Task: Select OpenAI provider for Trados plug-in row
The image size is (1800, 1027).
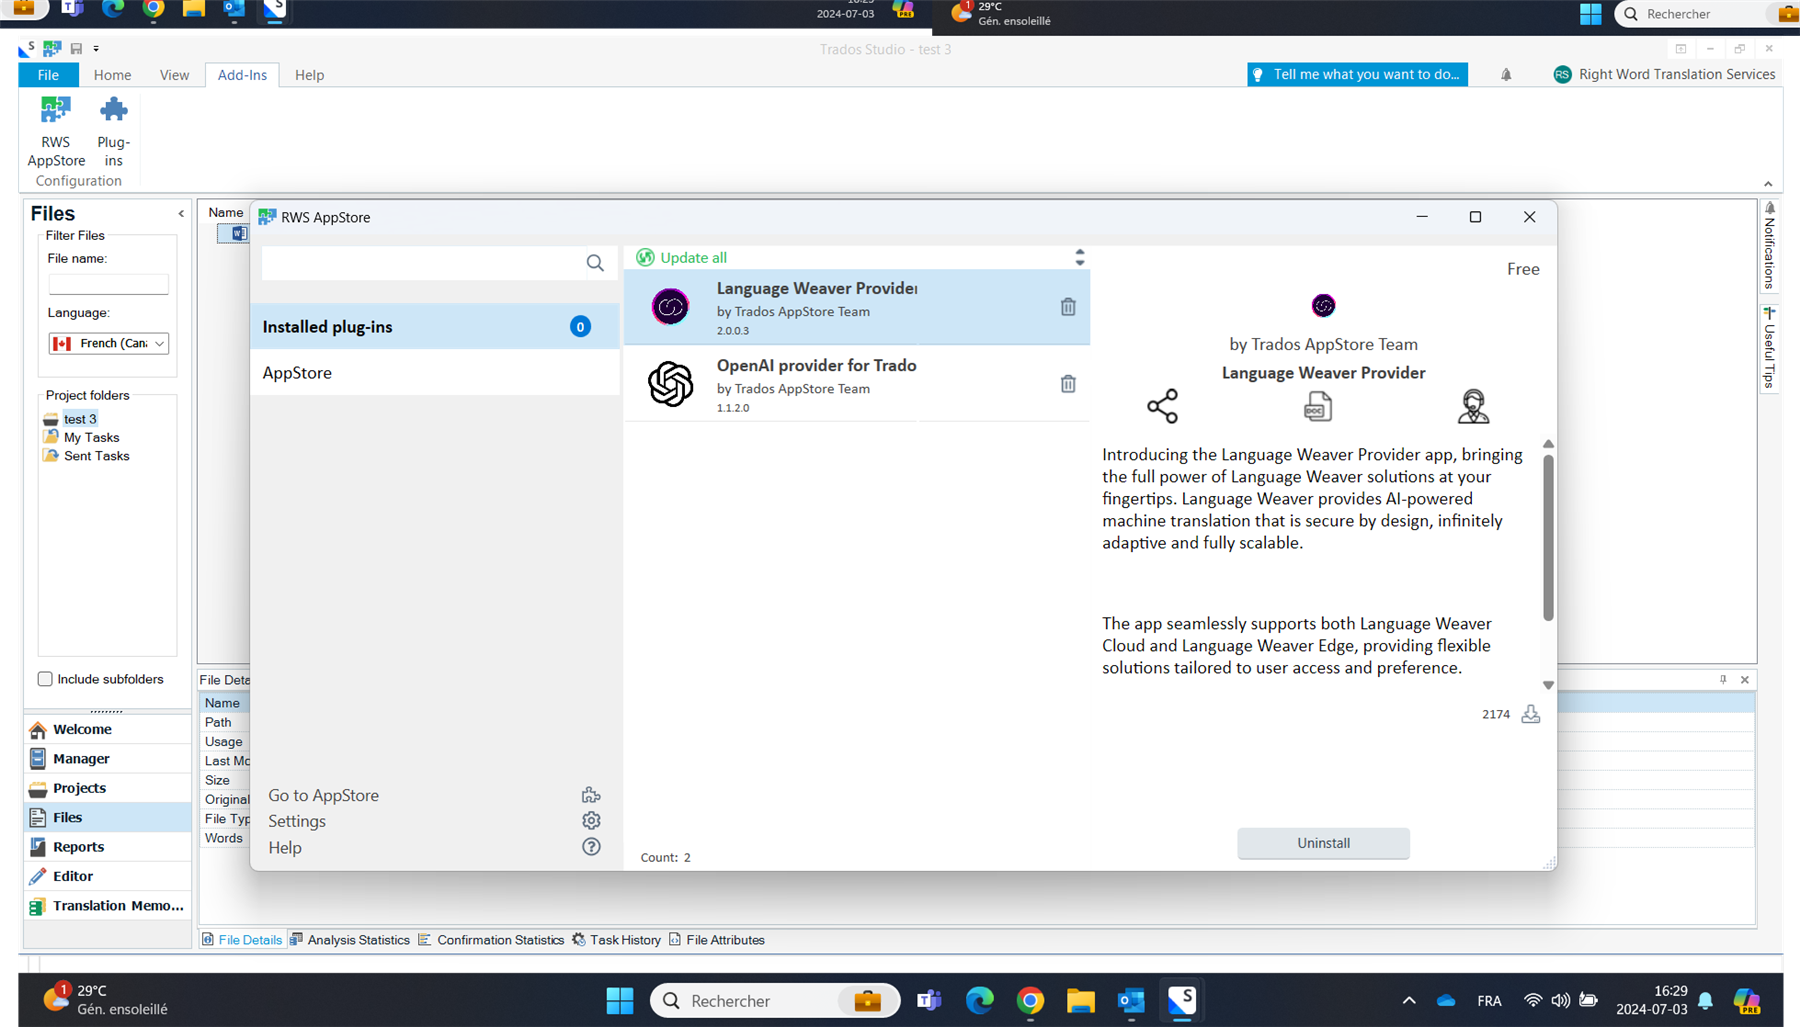Action: [x=857, y=384]
